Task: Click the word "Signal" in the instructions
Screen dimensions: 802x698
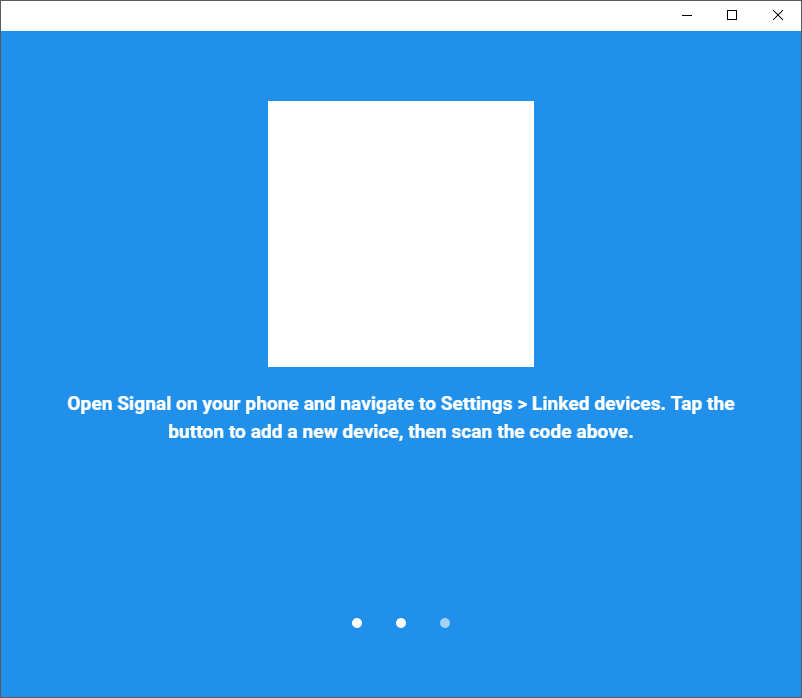Action: point(145,404)
